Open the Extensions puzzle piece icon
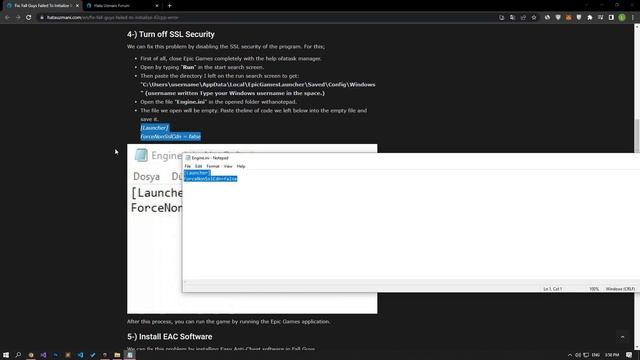640x360 pixels. (590, 18)
